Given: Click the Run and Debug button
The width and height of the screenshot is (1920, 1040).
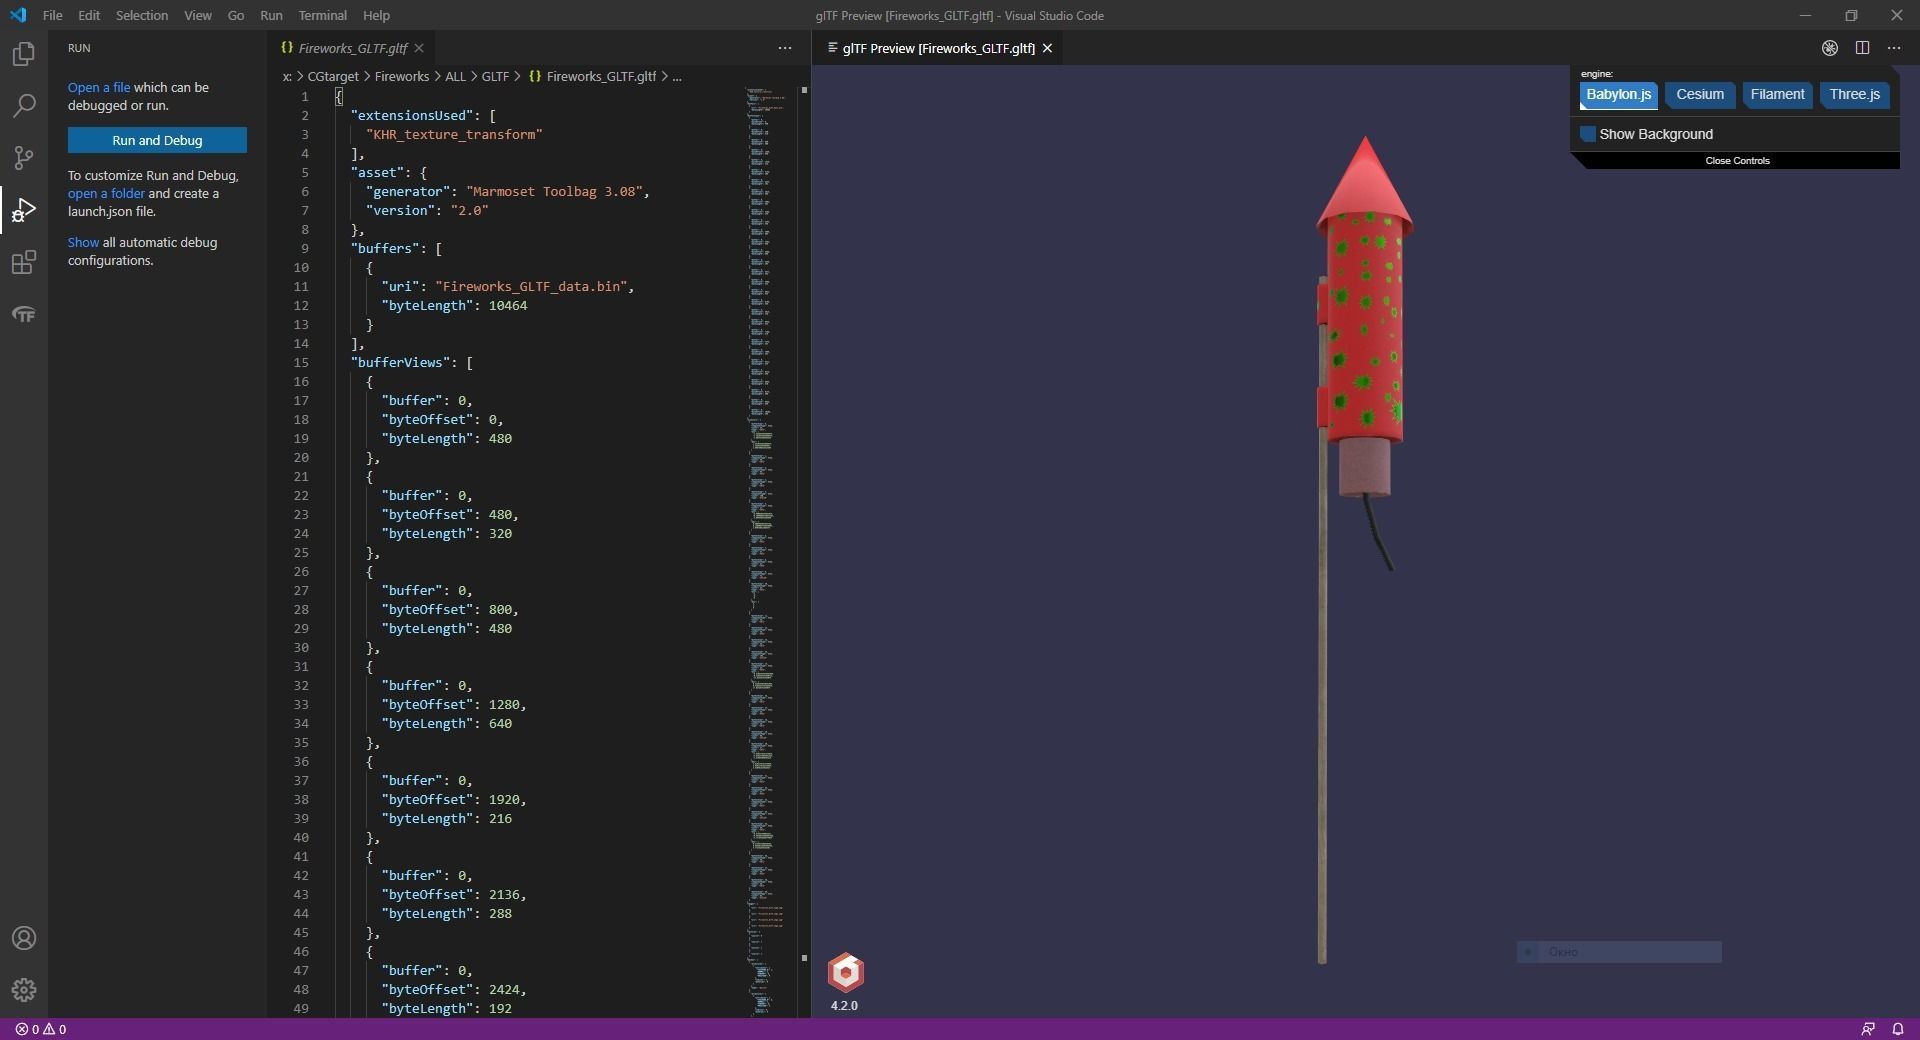Looking at the screenshot, I should 157,140.
